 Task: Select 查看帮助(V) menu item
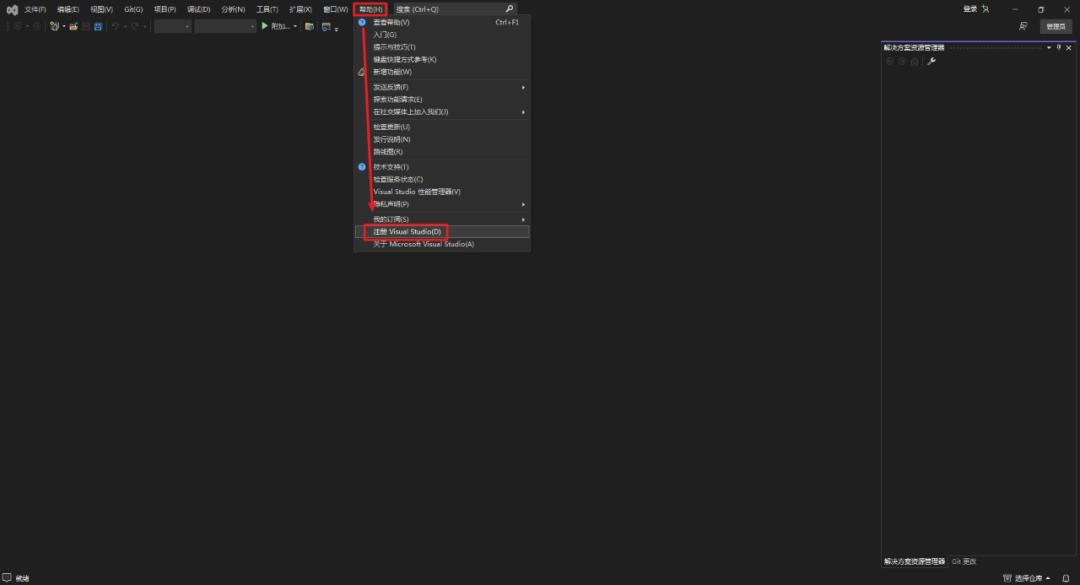coord(442,22)
